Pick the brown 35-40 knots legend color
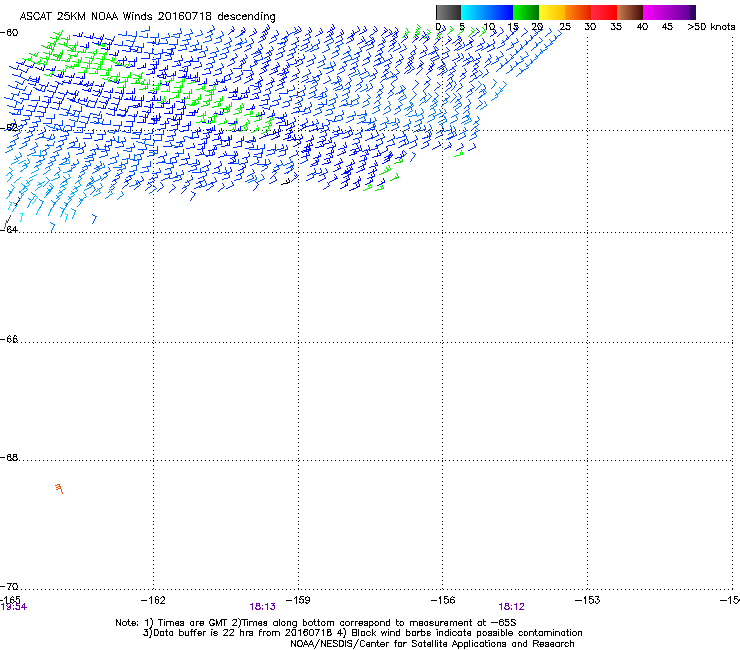The image size is (740, 650). coord(630,12)
